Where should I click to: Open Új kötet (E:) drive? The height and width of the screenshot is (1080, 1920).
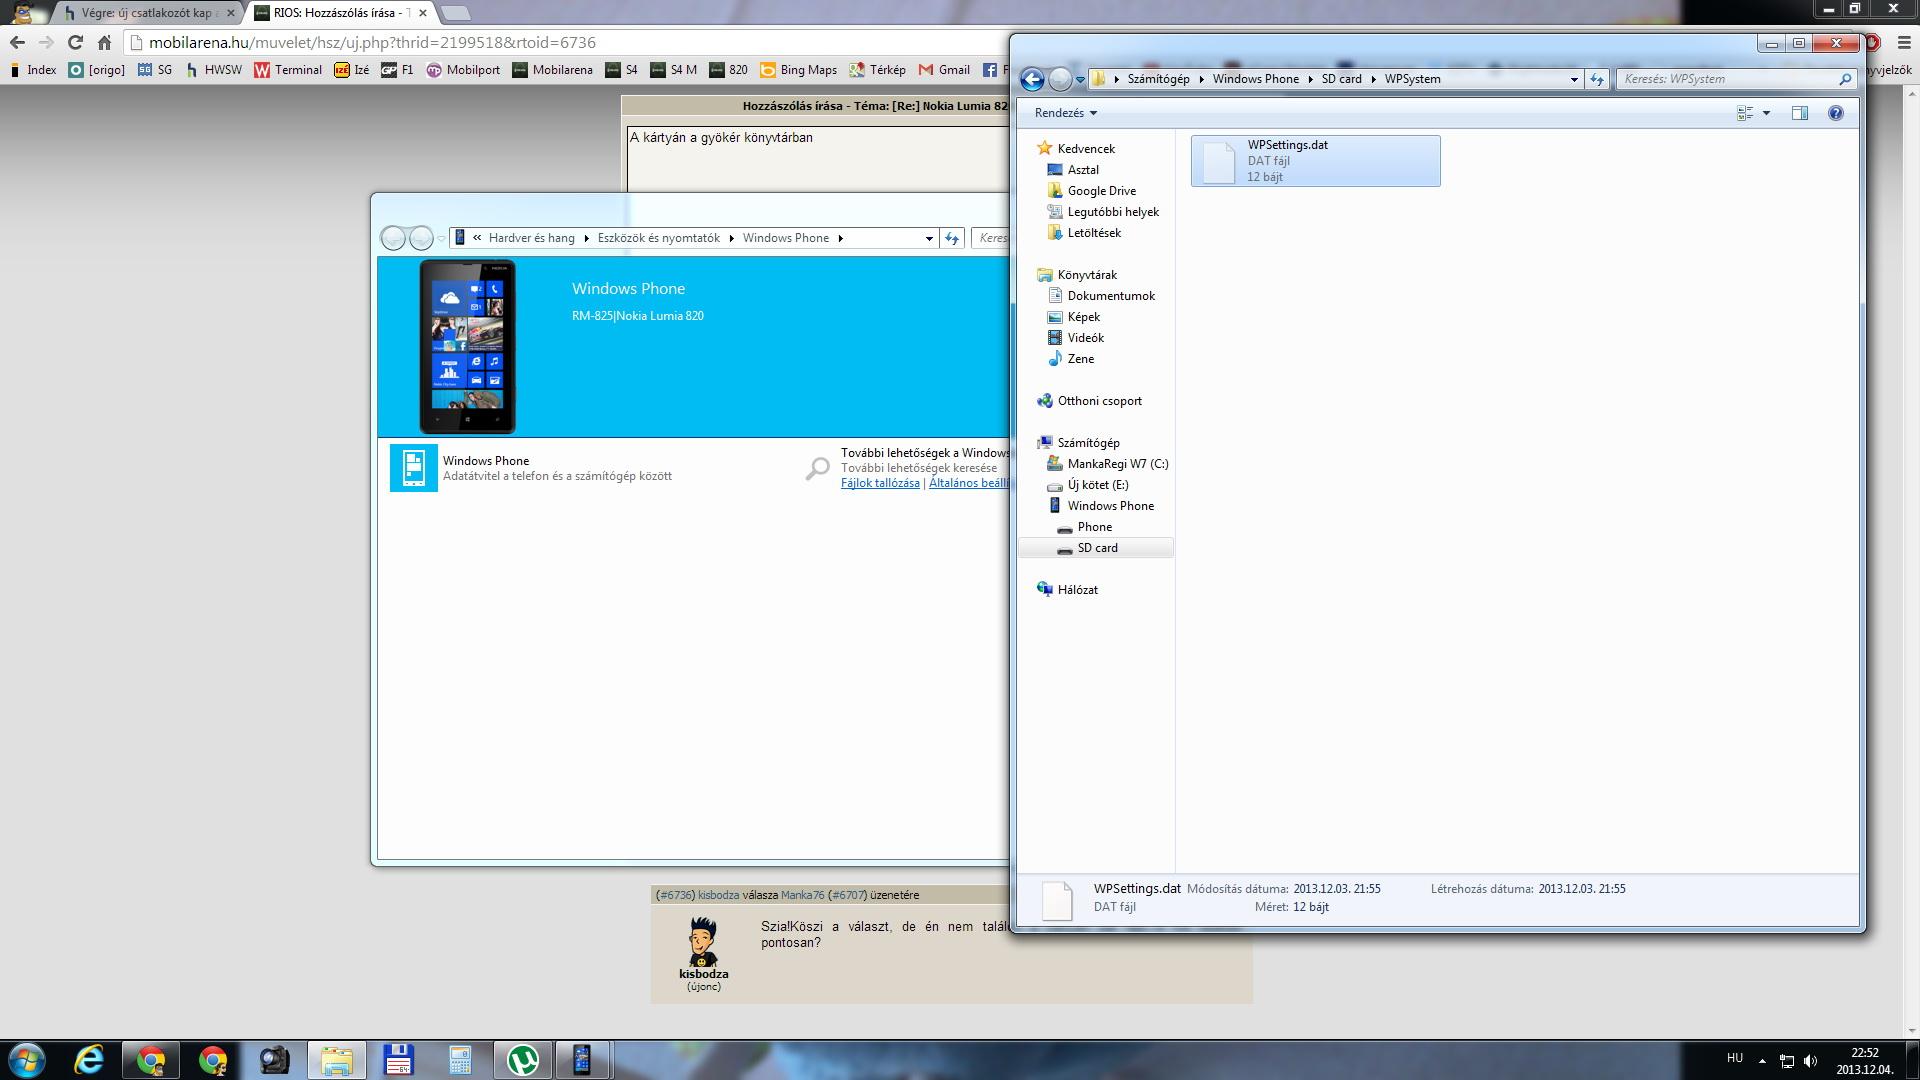click(1097, 485)
